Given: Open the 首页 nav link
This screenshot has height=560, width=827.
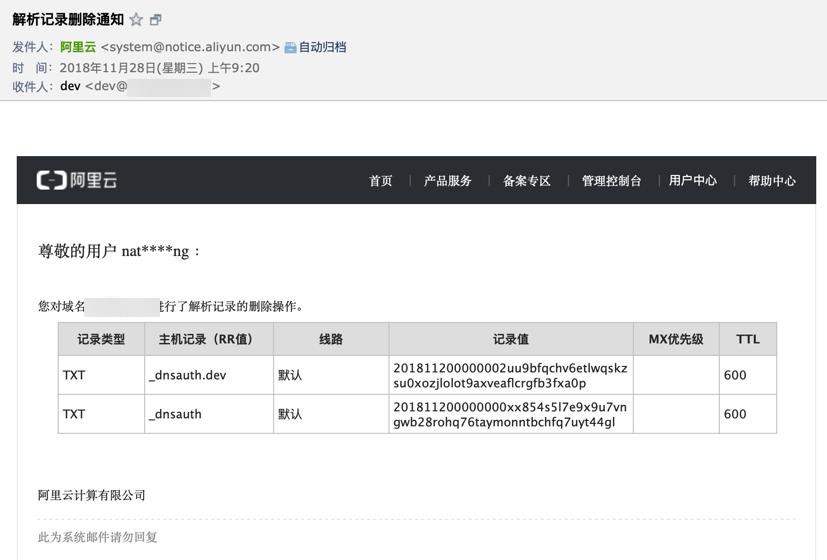Looking at the screenshot, I should (x=381, y=181).
